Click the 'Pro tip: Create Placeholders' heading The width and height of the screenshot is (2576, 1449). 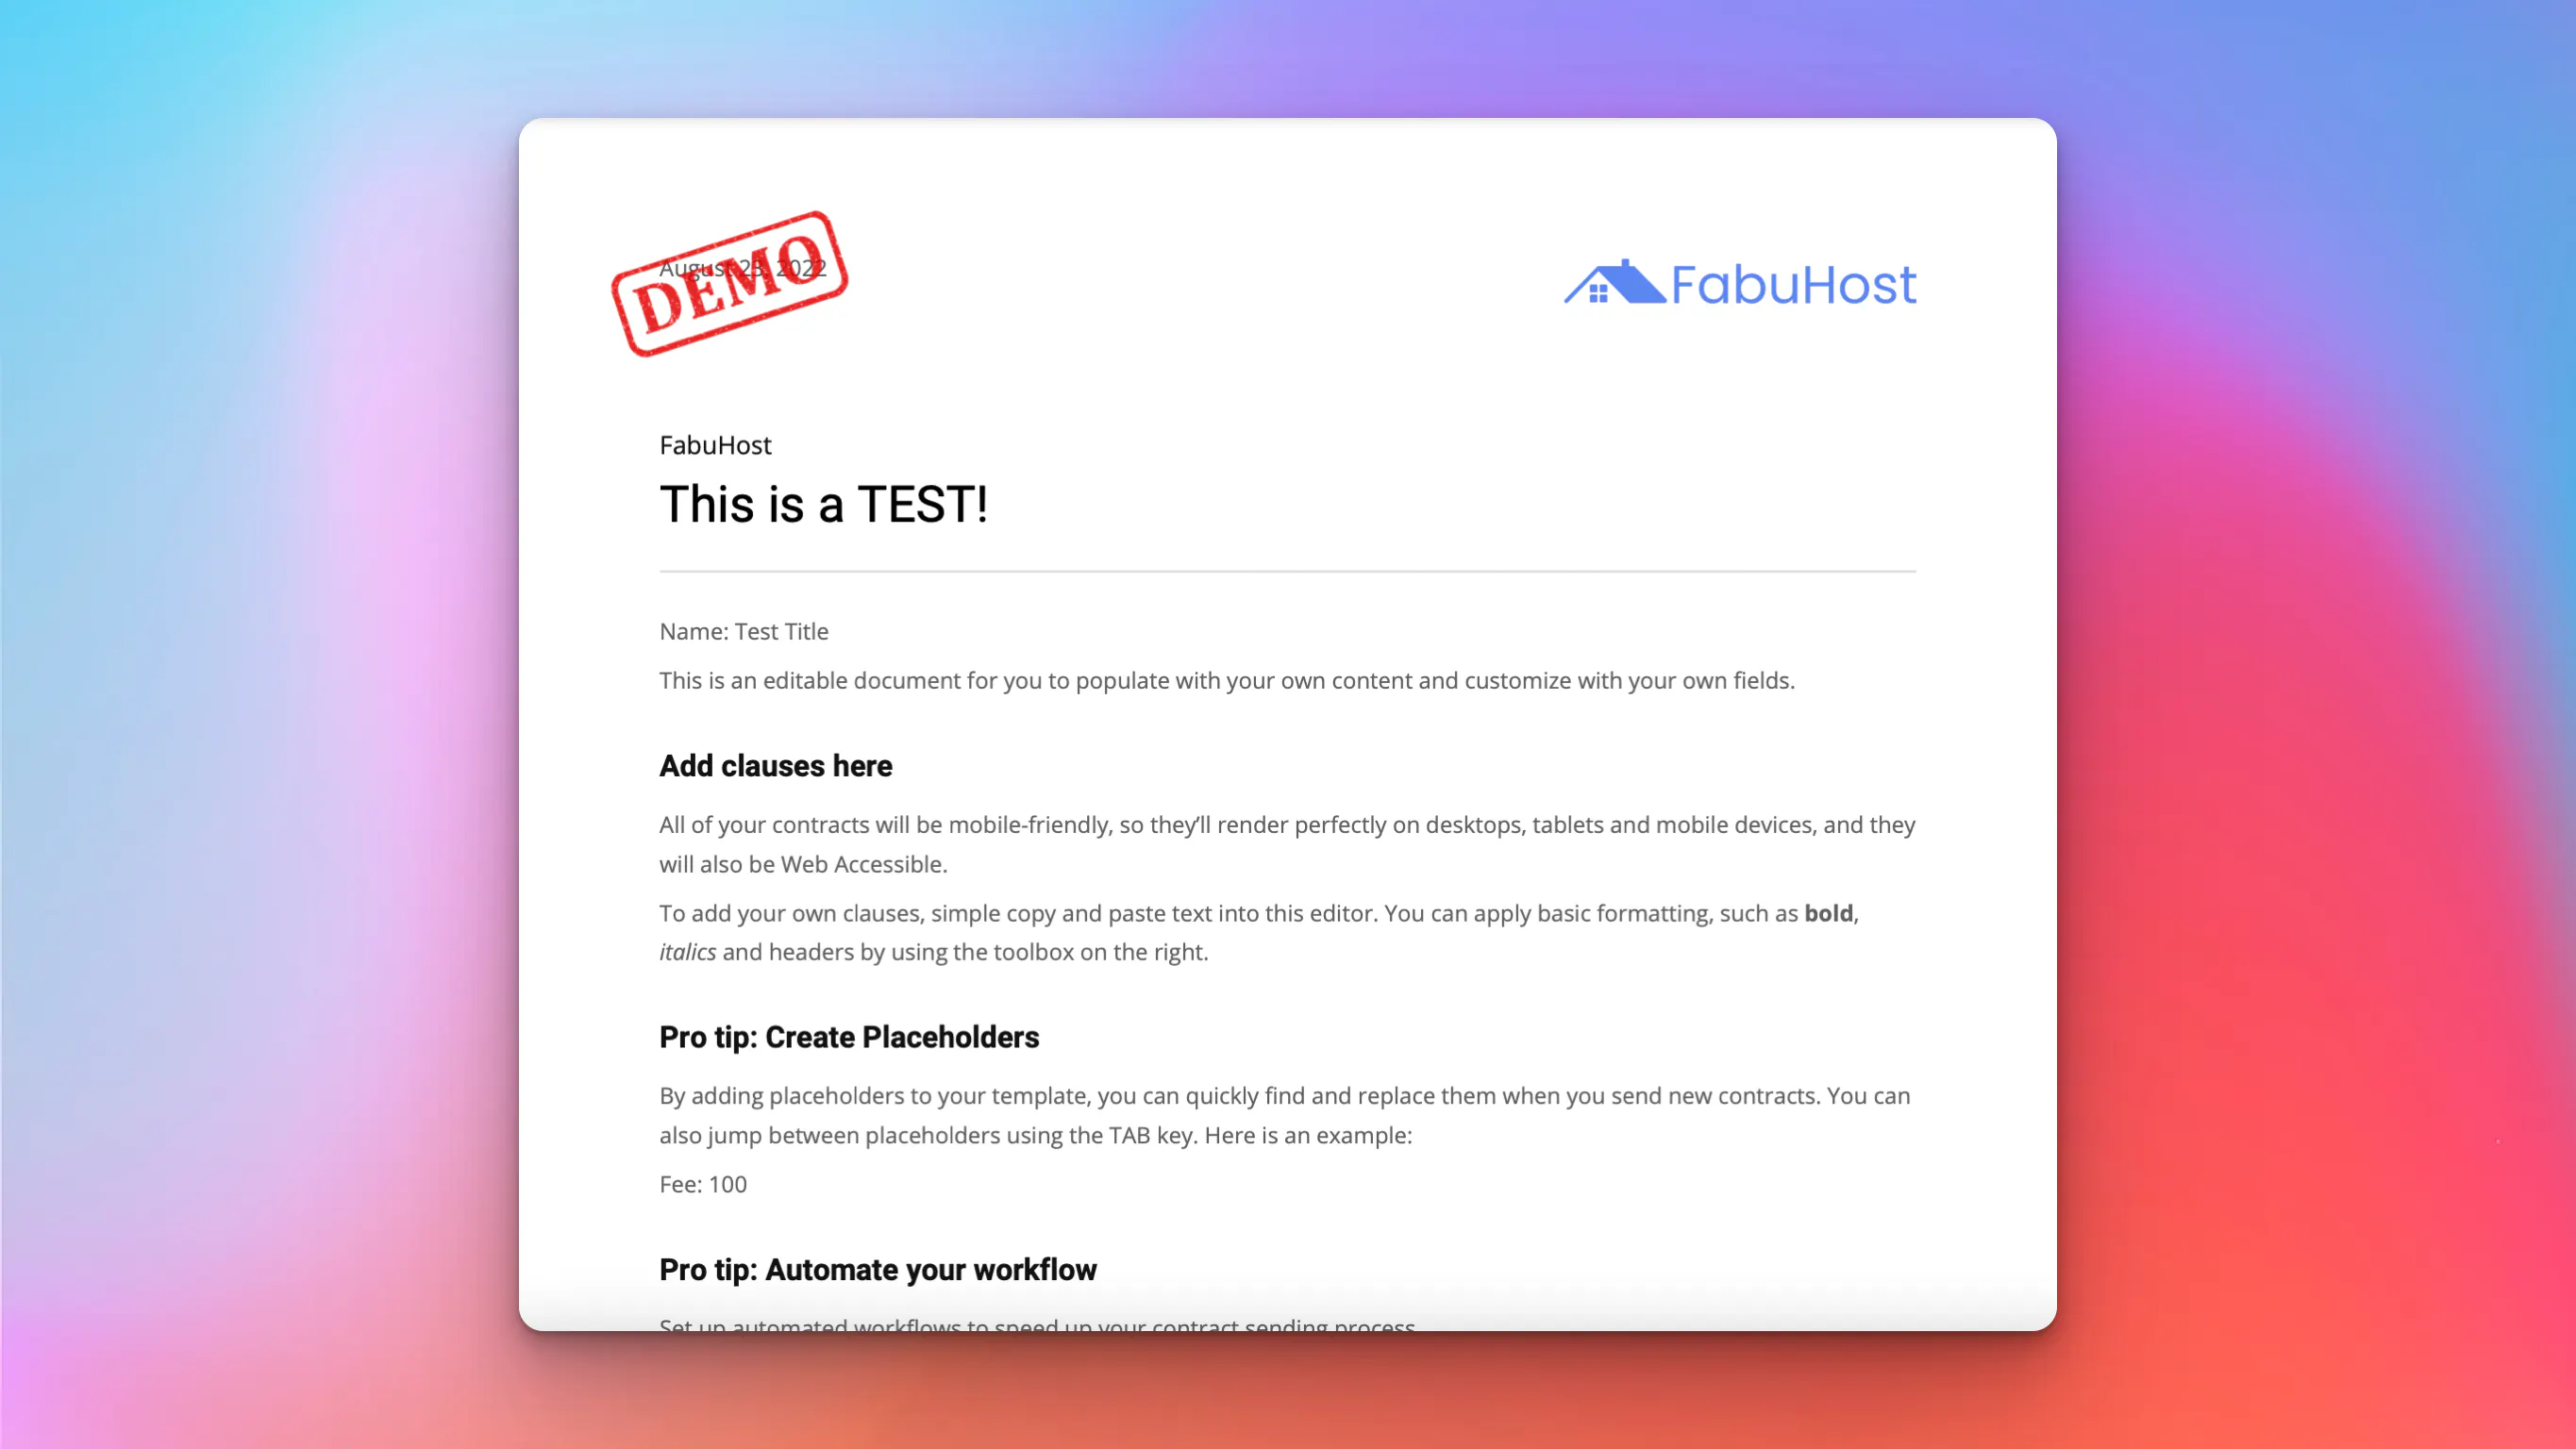pyautogui.click(x=848, y=1037)
